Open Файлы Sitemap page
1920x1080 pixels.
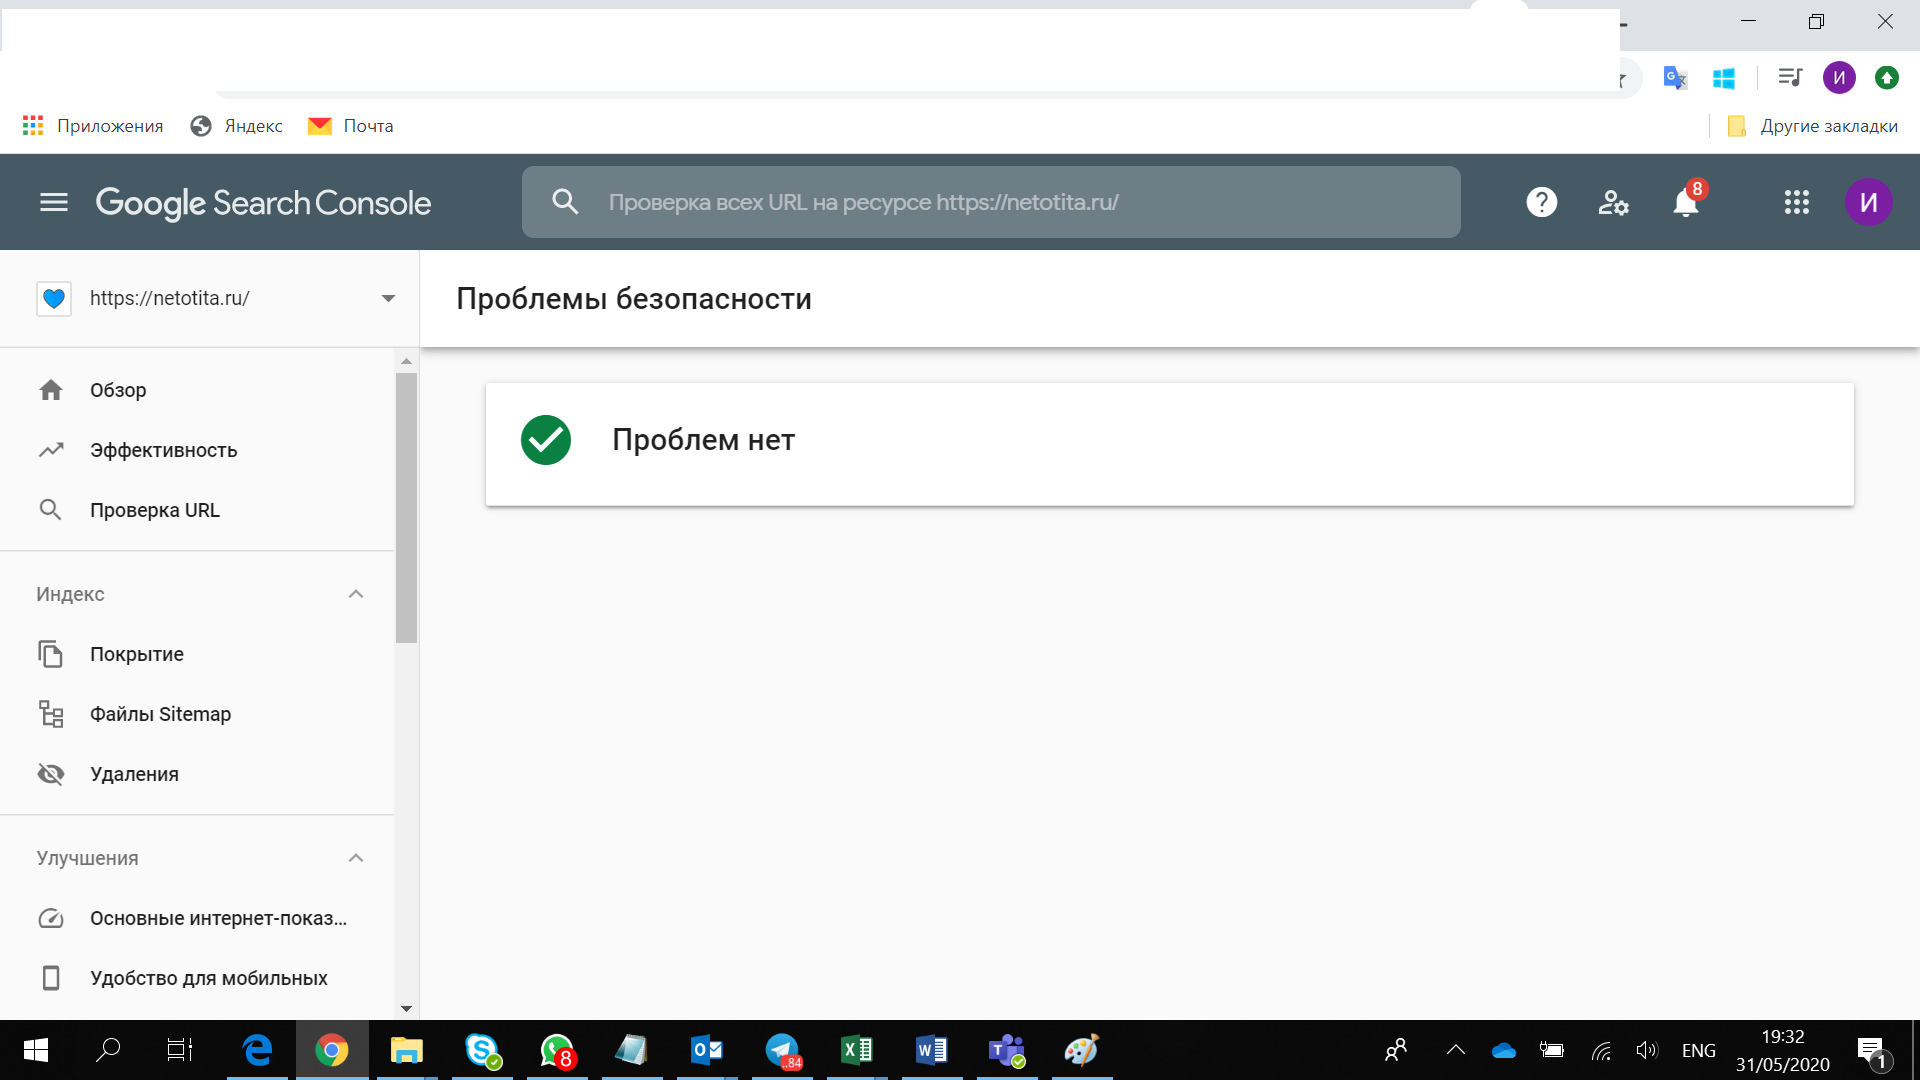point(160,714)
